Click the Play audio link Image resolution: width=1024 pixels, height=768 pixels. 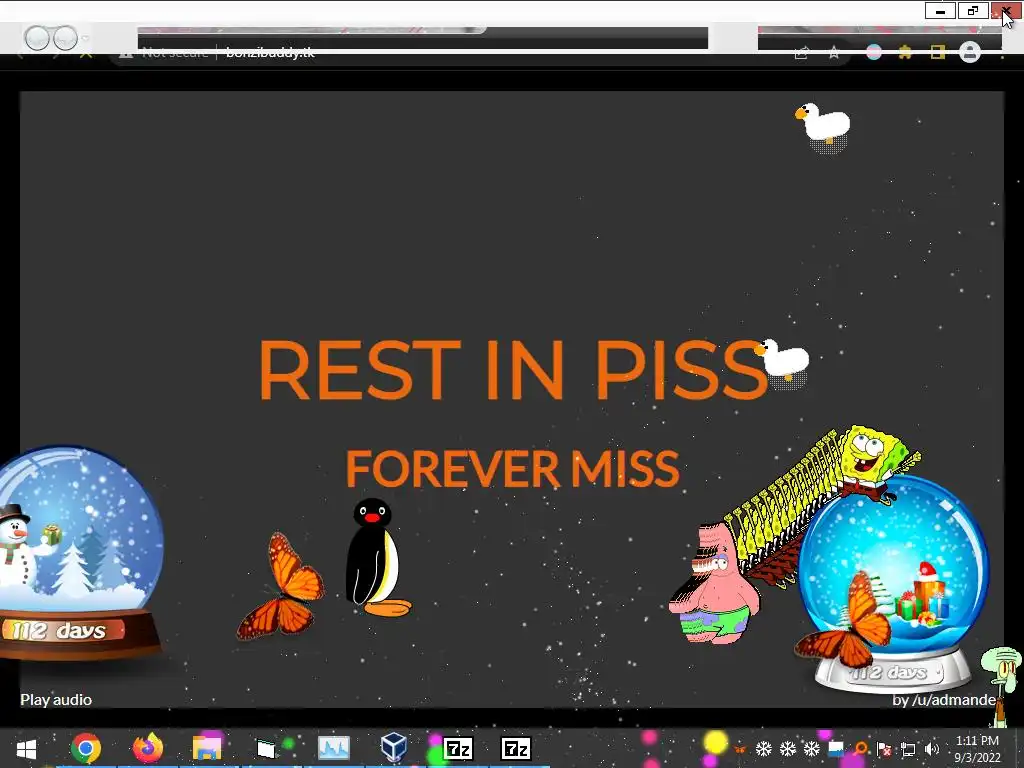pyautogui.click(x=56, y=699)
